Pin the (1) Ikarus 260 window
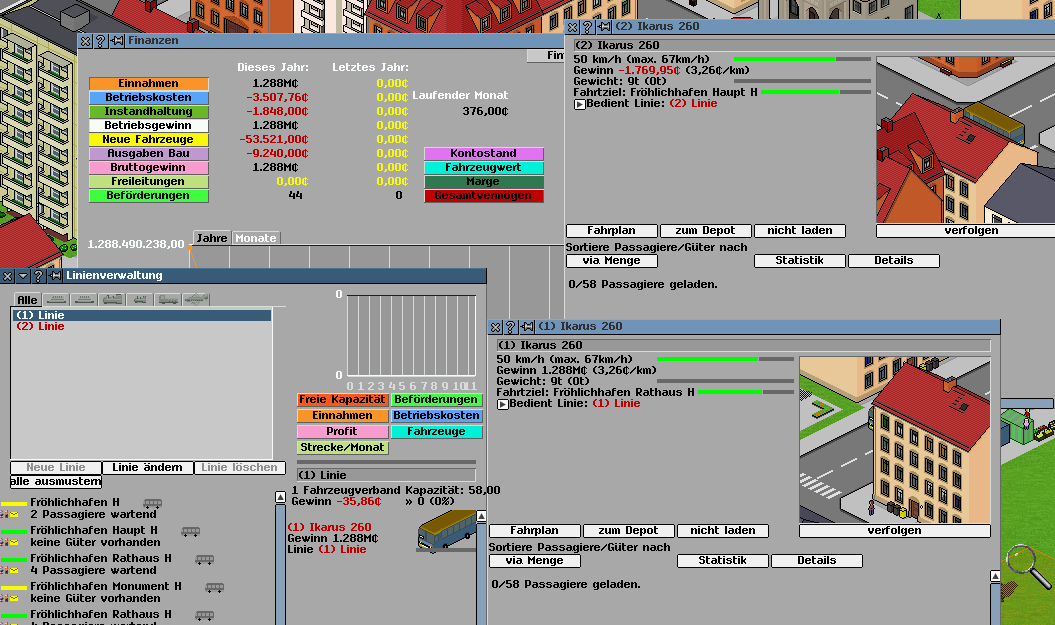This screenshot has height=625, width=1055. [x=526, y=327]
